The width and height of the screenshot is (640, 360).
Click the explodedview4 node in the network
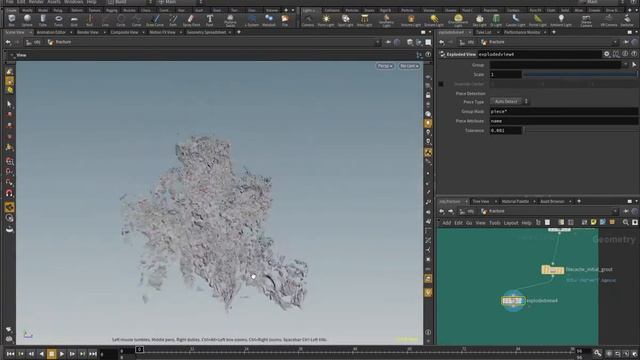pyautogui.click(x=513, y=301)
